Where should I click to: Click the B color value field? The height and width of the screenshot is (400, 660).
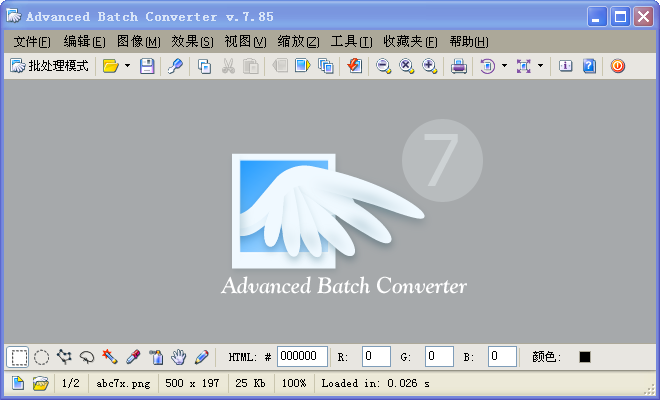point(503,357)
